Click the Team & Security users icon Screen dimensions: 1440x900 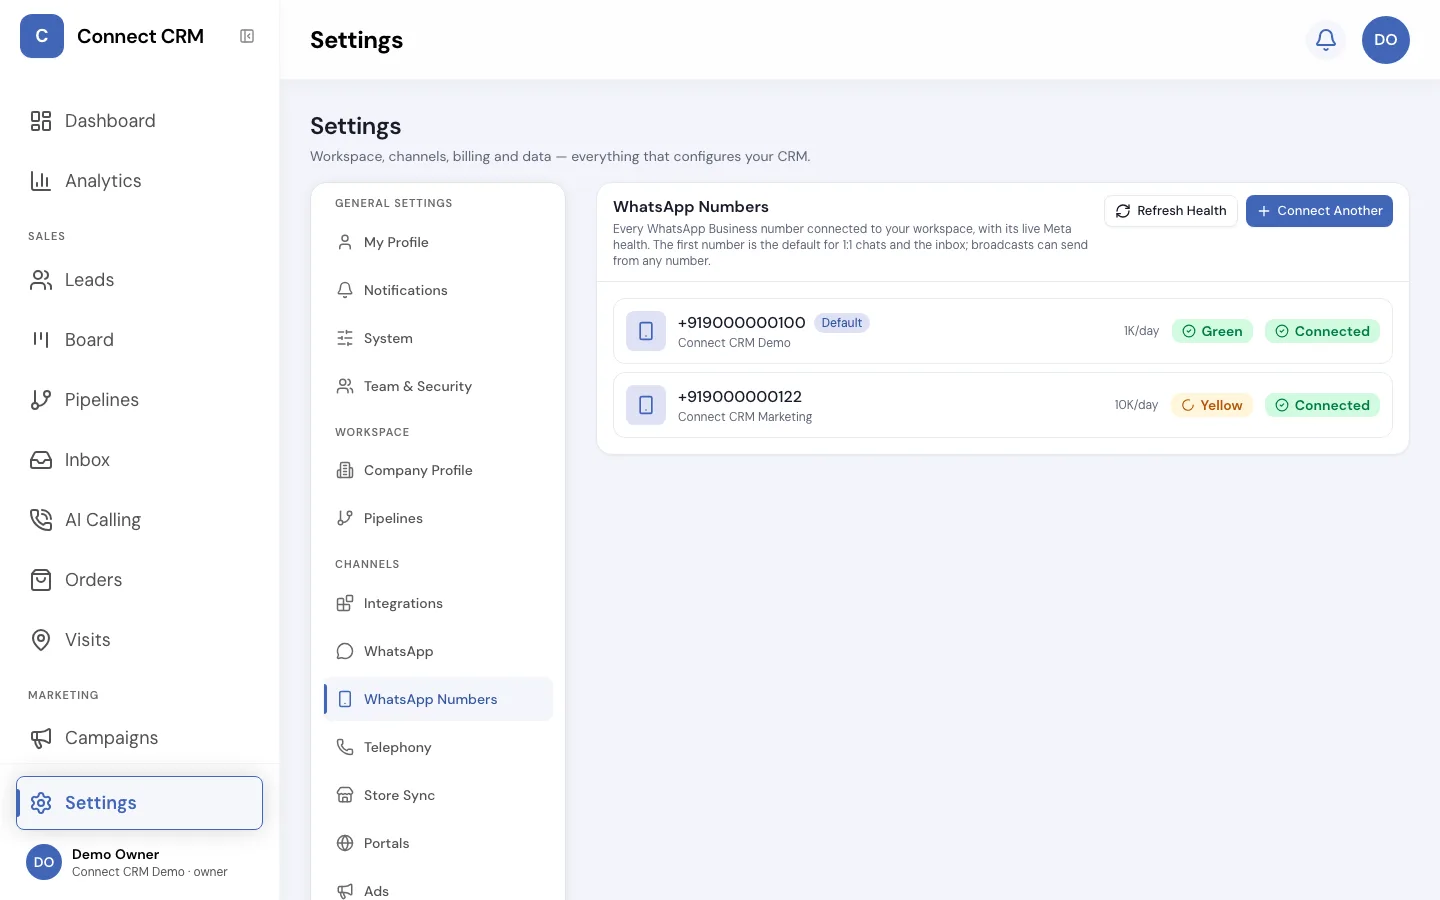coord(345,386)
